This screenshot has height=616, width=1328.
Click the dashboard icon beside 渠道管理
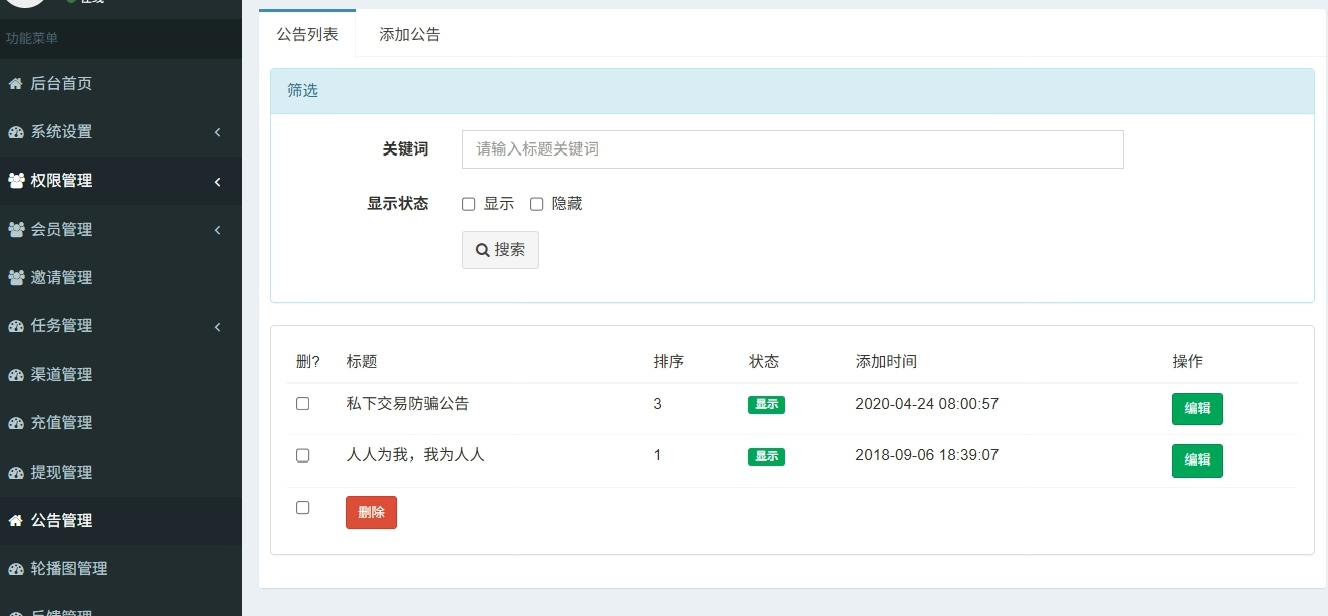pyautogui.click(x=15, y=375)
